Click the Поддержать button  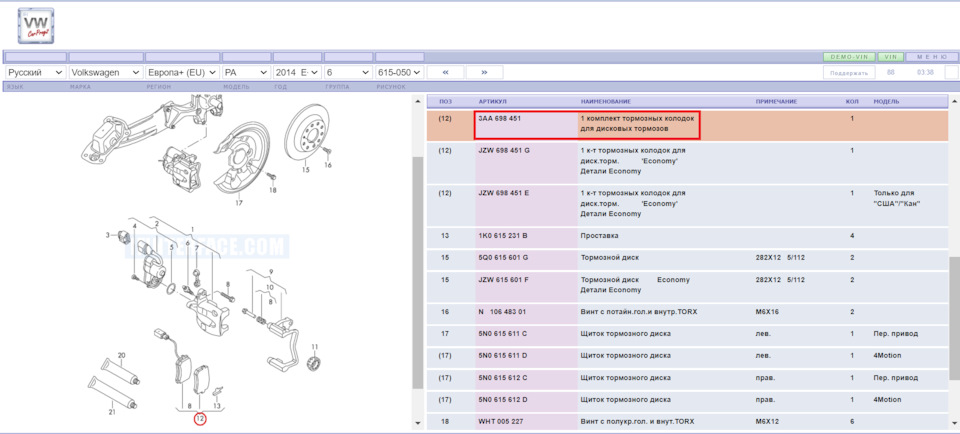pyautogui.click(x=848, y=73)
